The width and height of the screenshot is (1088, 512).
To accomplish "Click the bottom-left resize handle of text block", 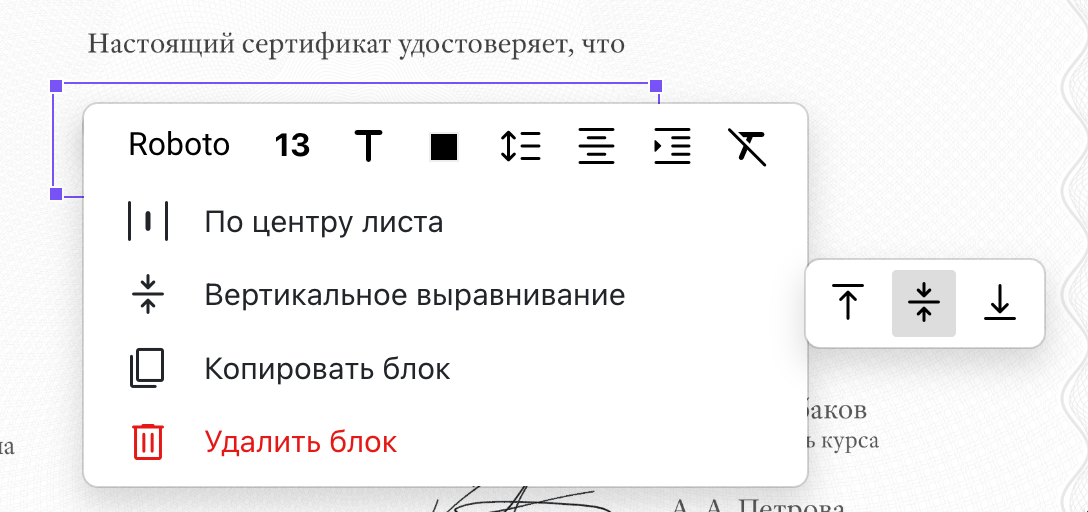I will coord(57,194).
